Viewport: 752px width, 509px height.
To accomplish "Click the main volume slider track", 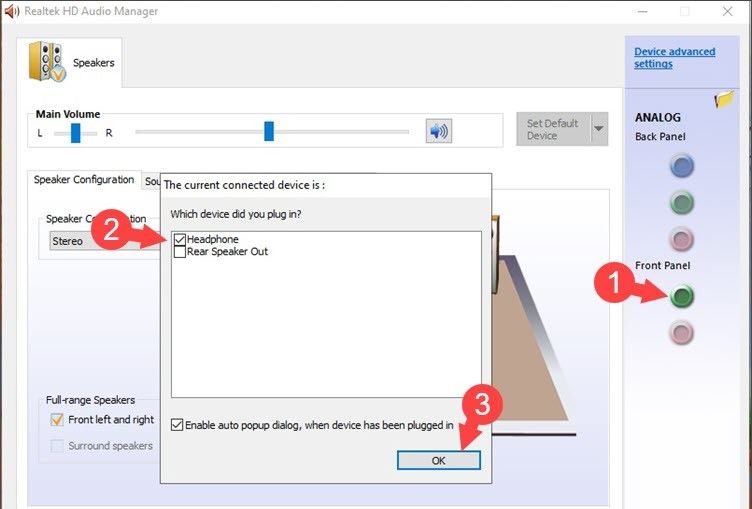I will (272, 131).
